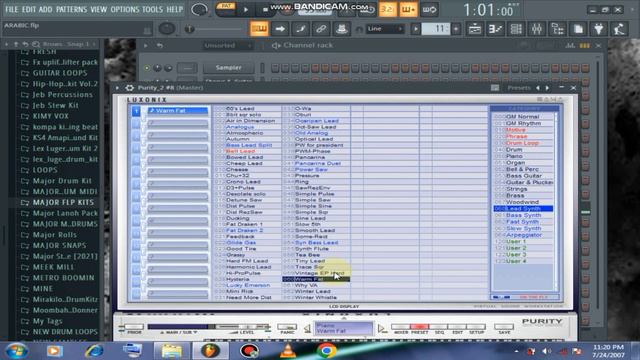
Task: Open the Purity window options arrow menu
Action: click(118, 88)
